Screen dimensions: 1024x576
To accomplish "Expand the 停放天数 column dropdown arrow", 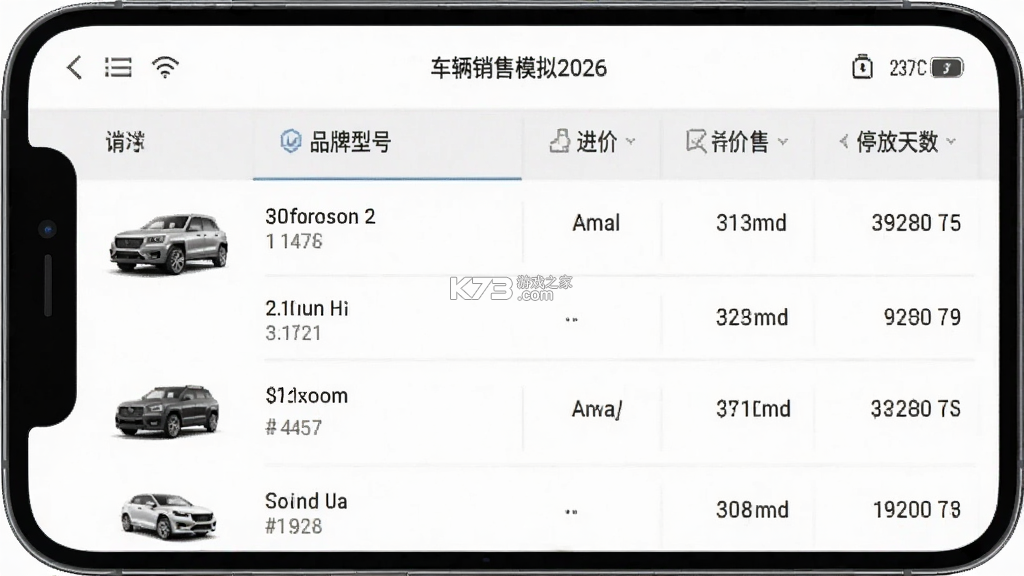I will (x=951, y=141).
